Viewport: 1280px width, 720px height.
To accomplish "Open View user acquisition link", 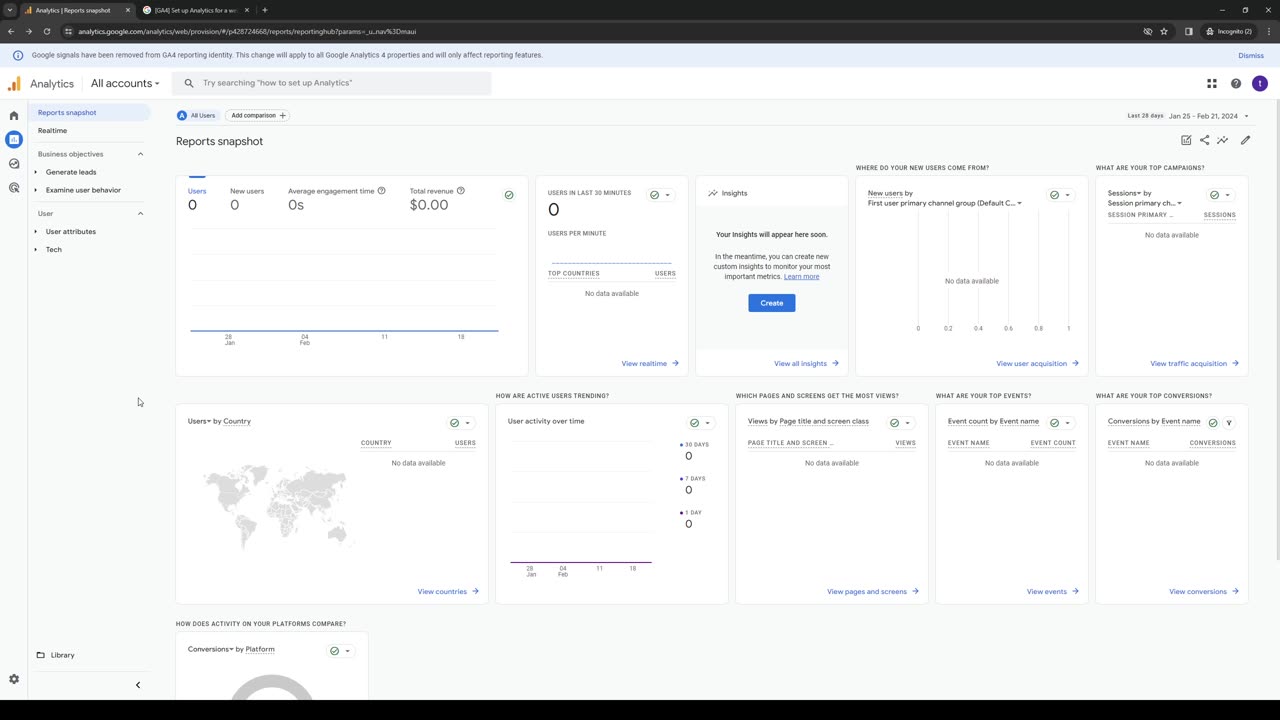I will click(1038, 364).
